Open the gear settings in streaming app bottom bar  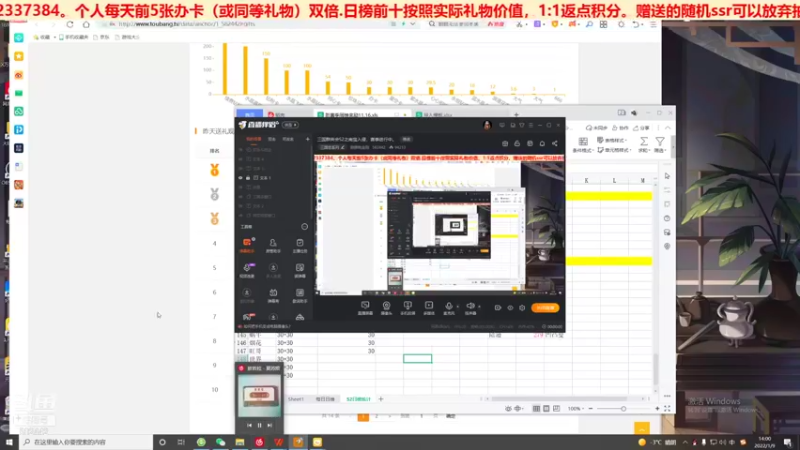tap(522, 308)
